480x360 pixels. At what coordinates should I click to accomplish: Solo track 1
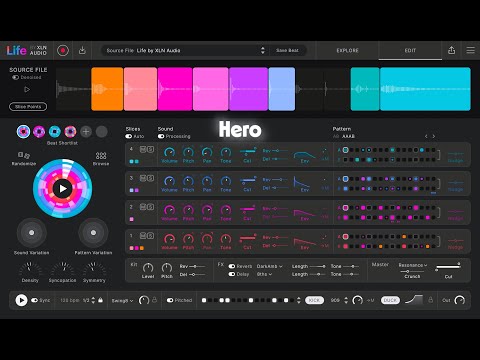tap(150, 236)
